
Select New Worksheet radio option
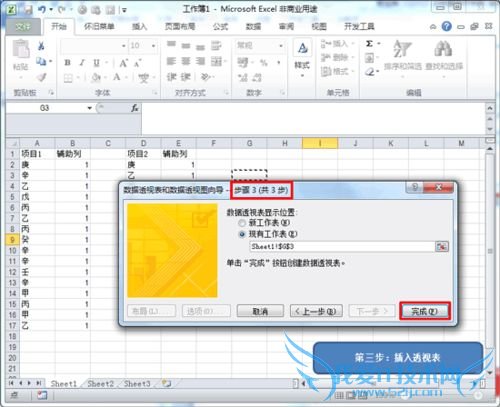pos(242,223)
